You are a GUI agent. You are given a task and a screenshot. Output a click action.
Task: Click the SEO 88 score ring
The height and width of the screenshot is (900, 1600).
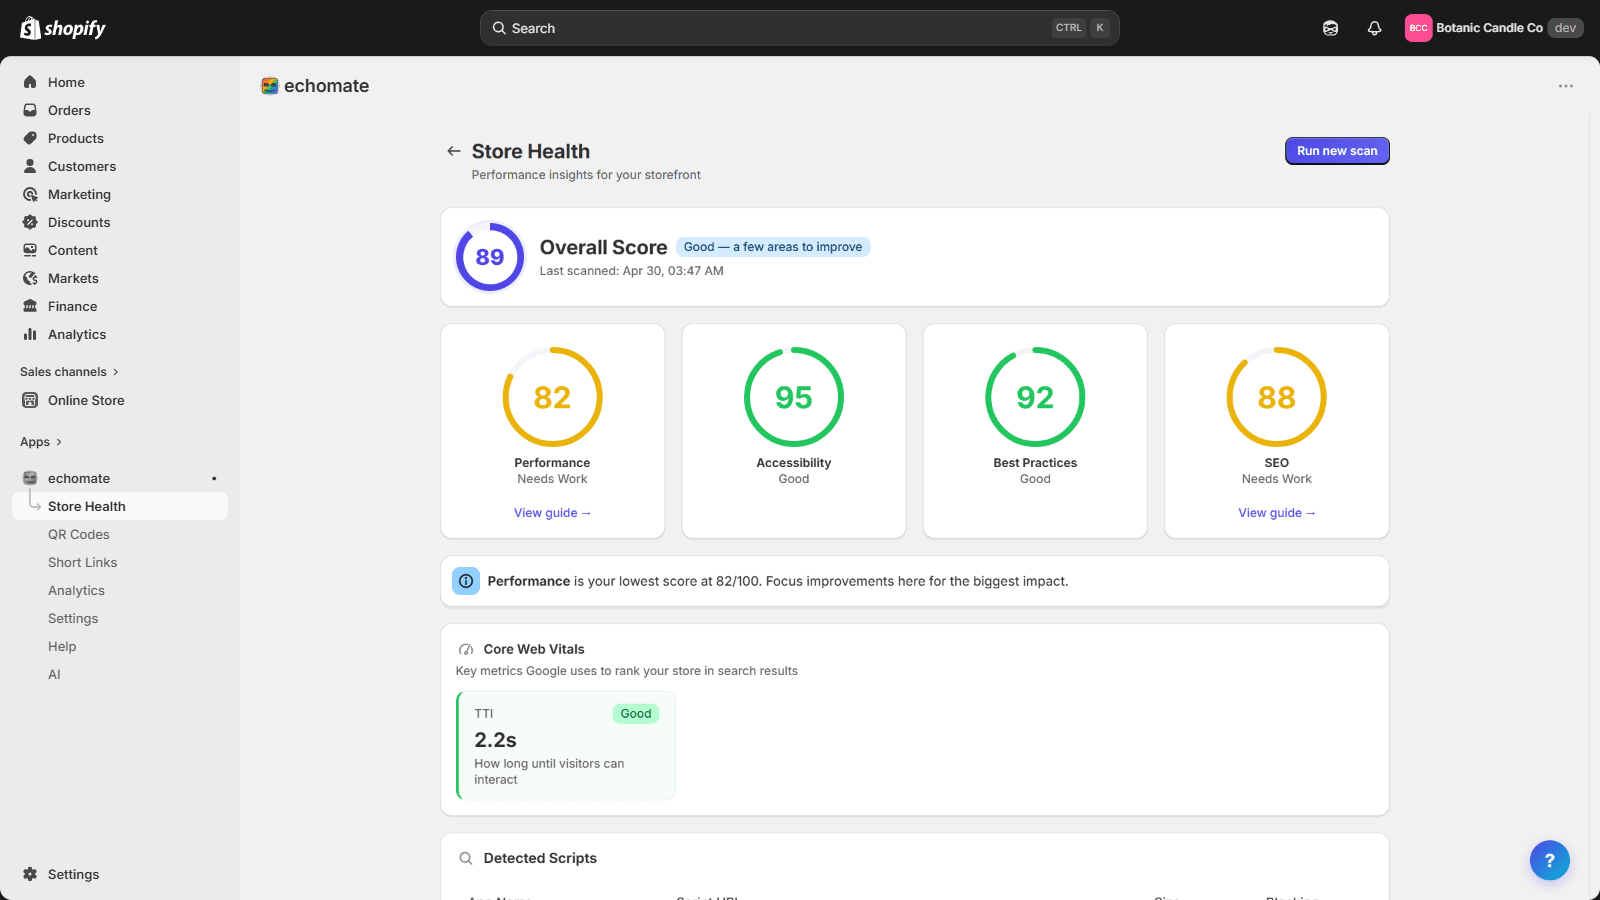(1277, 397)
